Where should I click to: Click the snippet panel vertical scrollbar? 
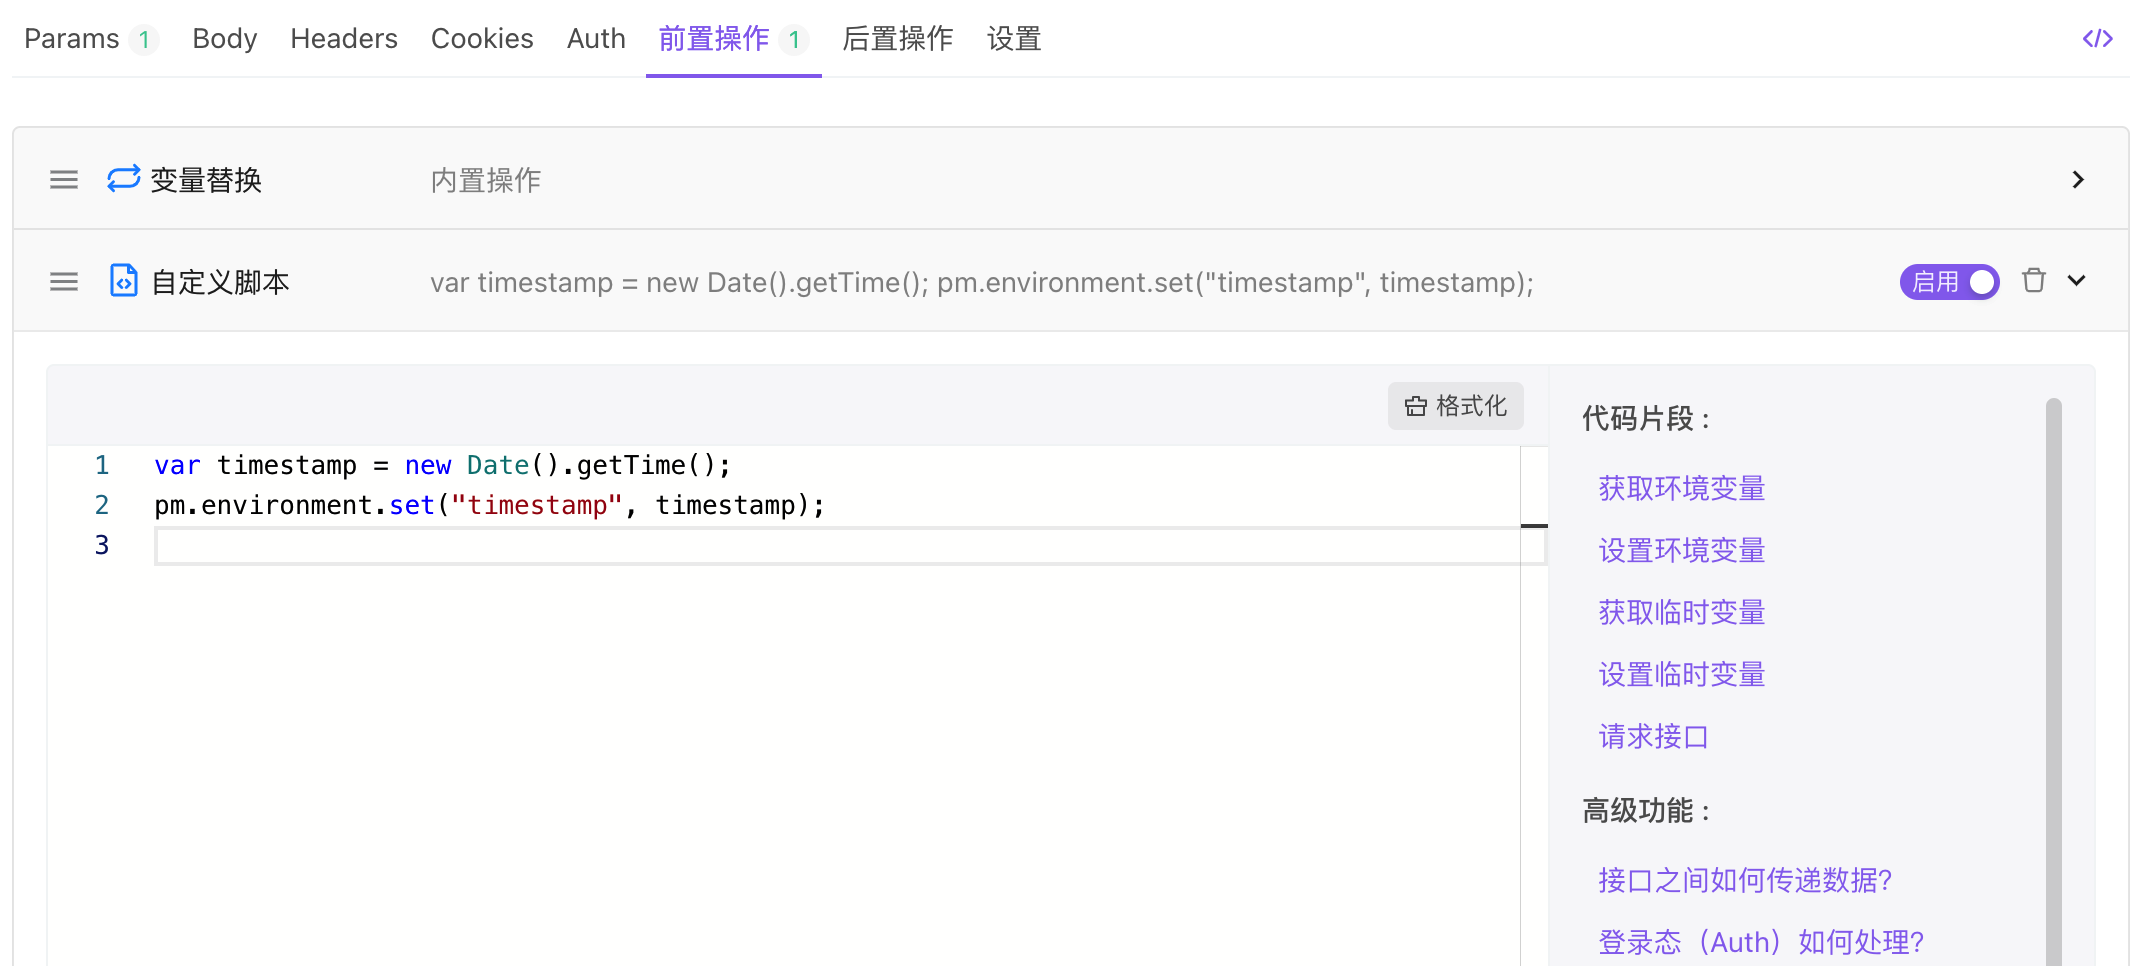[2053, 680]
